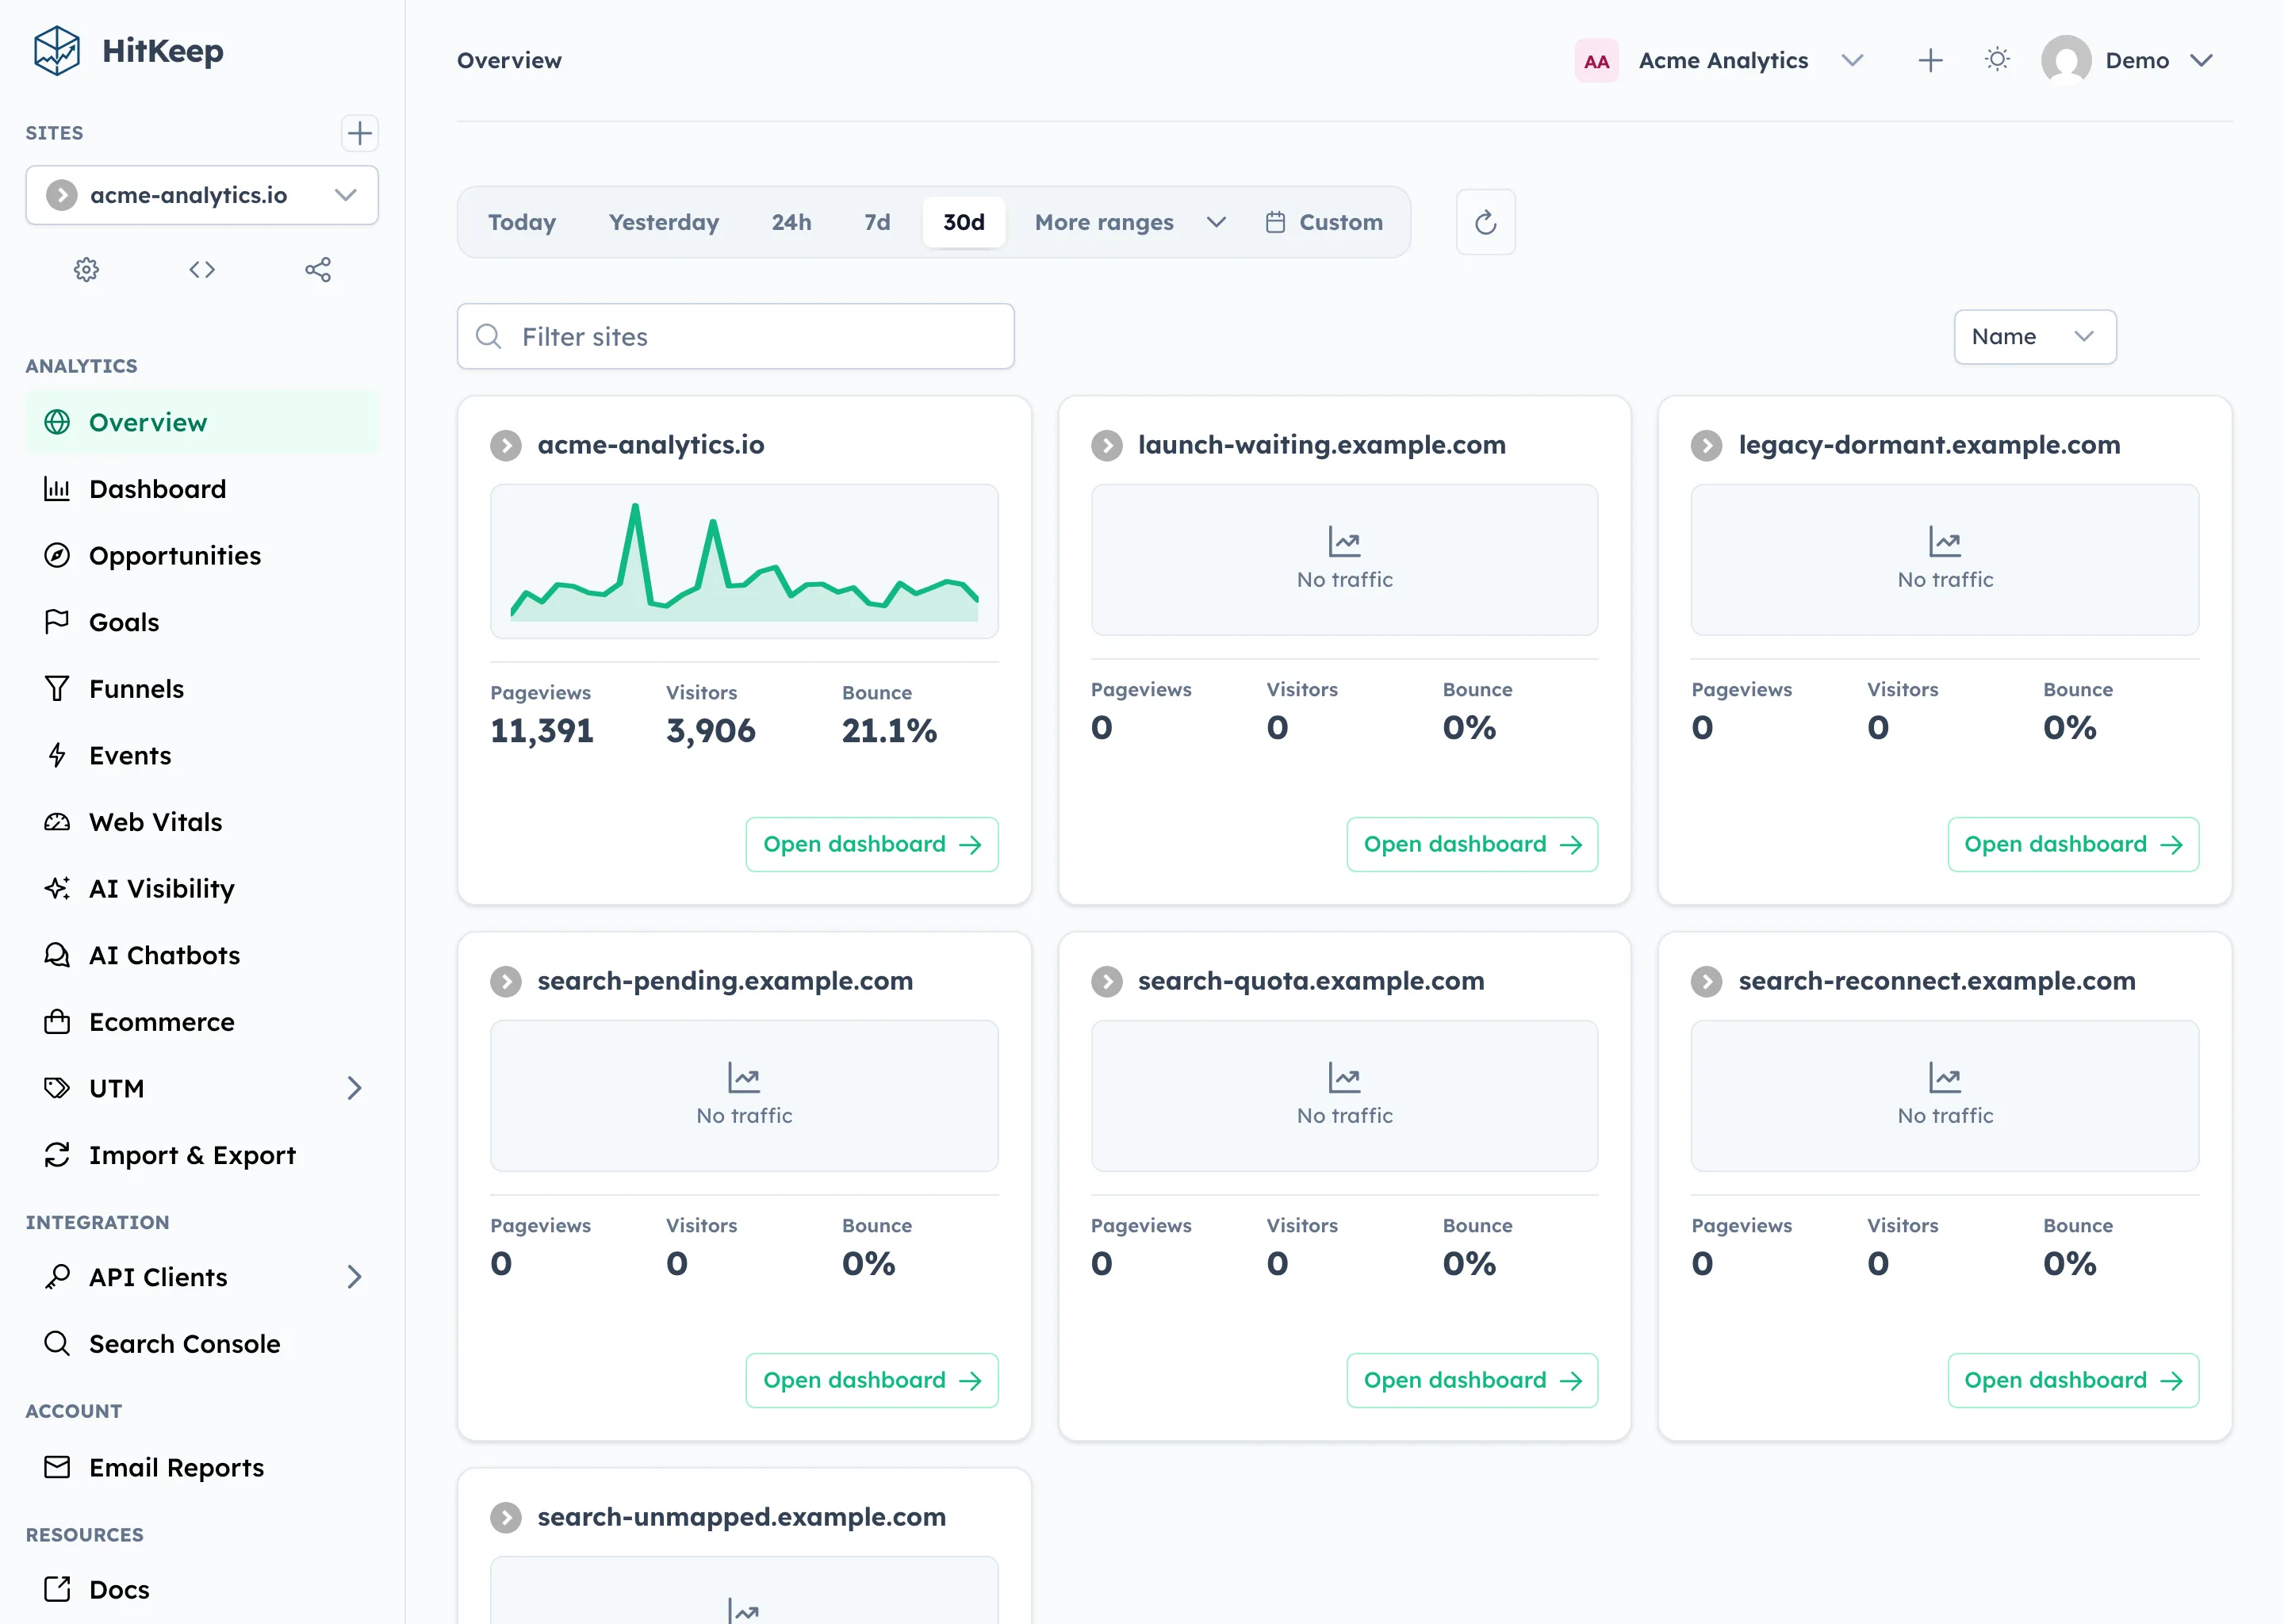Select the Overview sidebar item
Screen dimensions: 2284x1624
point(202,422)
